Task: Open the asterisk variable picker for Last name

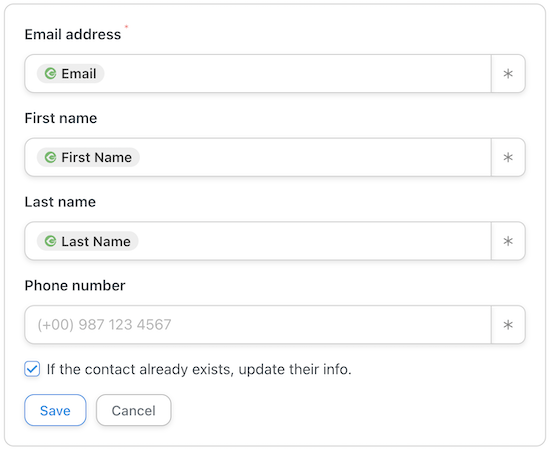Action: (x=508, y=241)
